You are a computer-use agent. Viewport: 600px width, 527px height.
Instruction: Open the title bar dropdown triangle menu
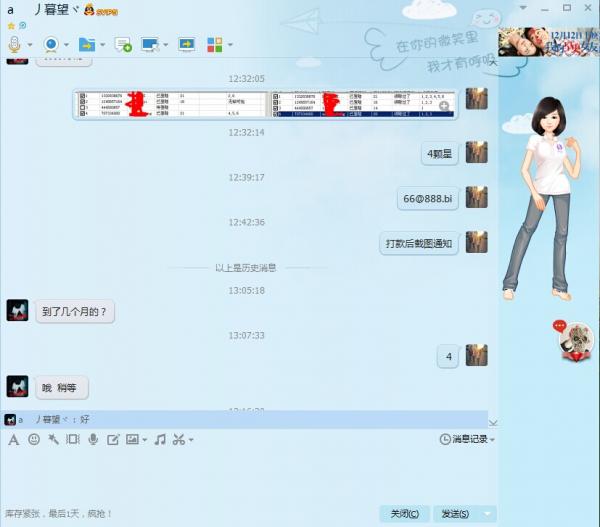(x=523, y=8)
